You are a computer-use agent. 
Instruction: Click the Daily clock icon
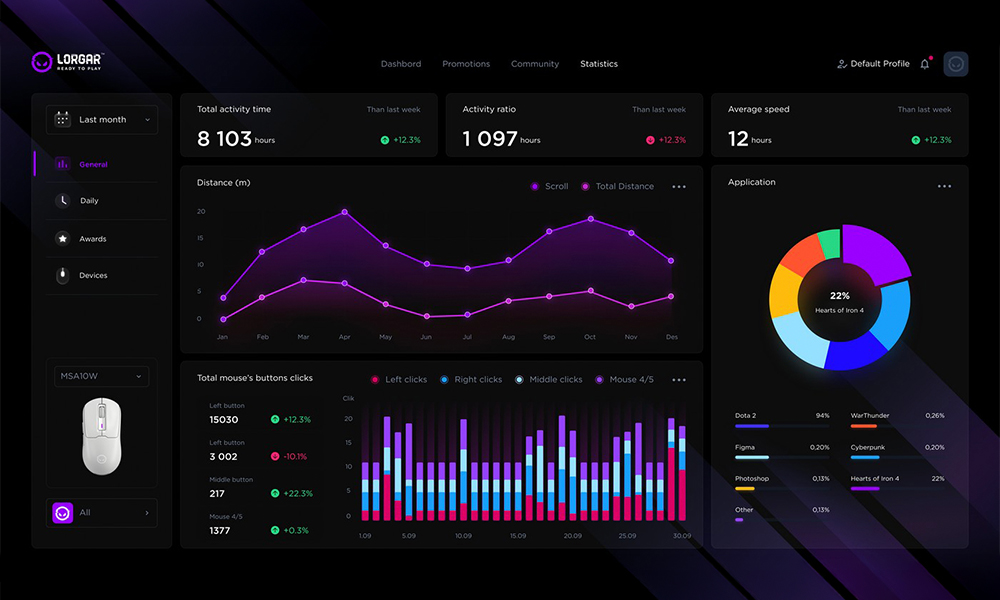[x=62, y=200]
